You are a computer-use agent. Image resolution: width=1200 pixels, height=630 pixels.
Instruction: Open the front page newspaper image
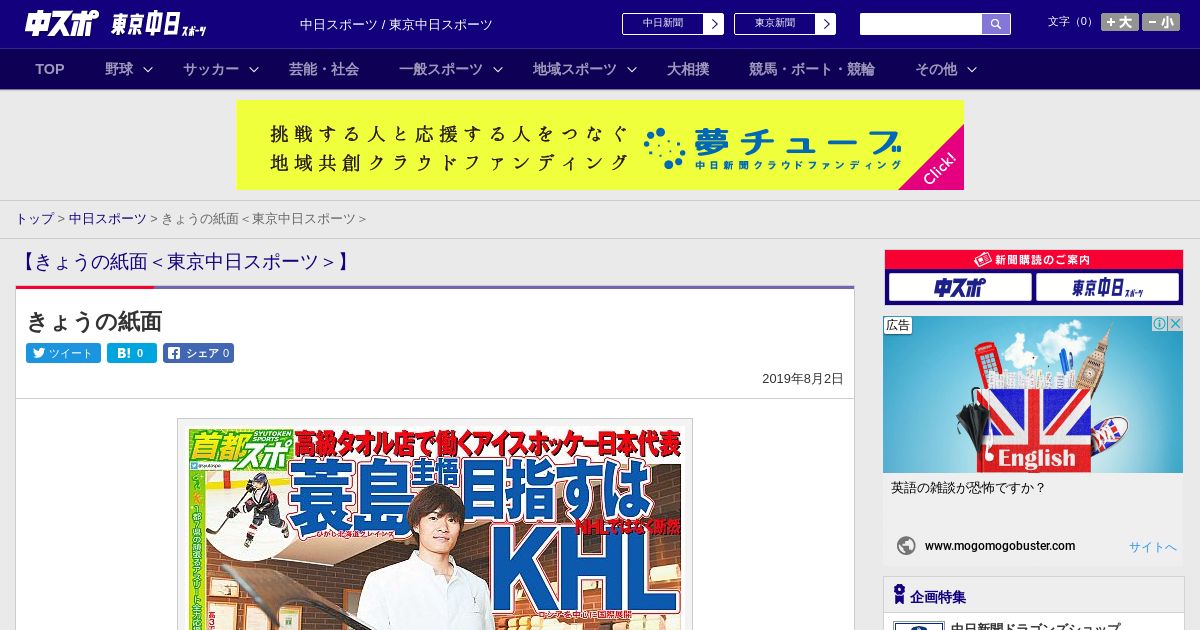point(435,525)
